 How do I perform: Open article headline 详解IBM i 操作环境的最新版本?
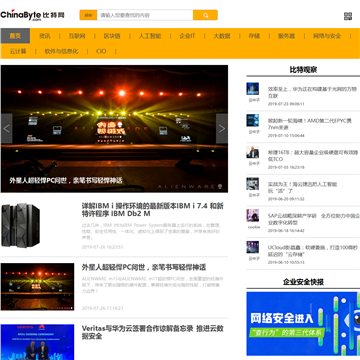point(153,210)
